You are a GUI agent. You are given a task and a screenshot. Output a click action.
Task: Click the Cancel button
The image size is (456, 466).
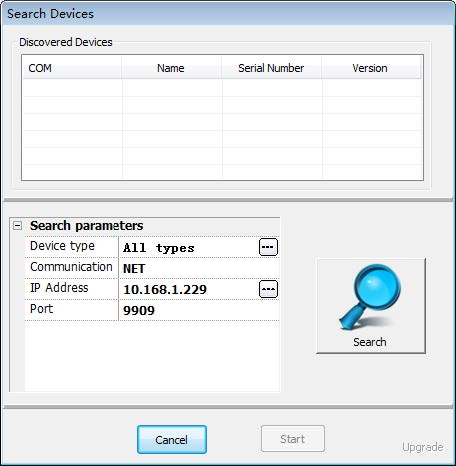tap(172, 439)
